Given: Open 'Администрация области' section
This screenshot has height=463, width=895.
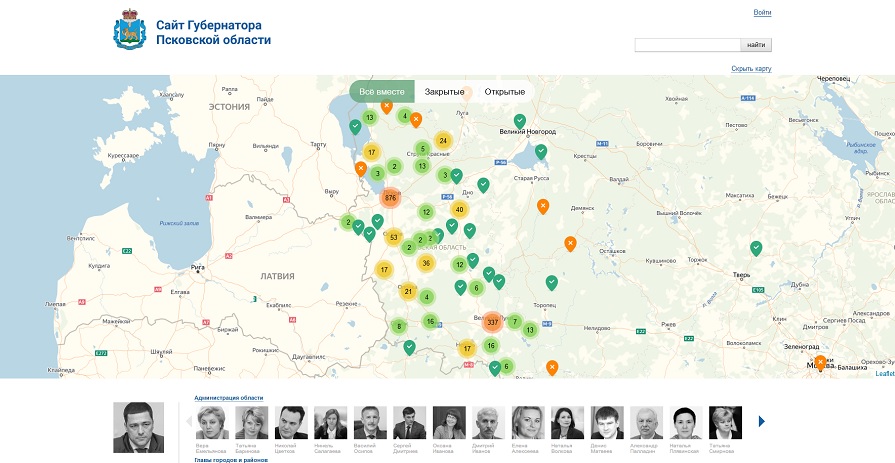Looking at the screenshot, I should tap(229, 398).
